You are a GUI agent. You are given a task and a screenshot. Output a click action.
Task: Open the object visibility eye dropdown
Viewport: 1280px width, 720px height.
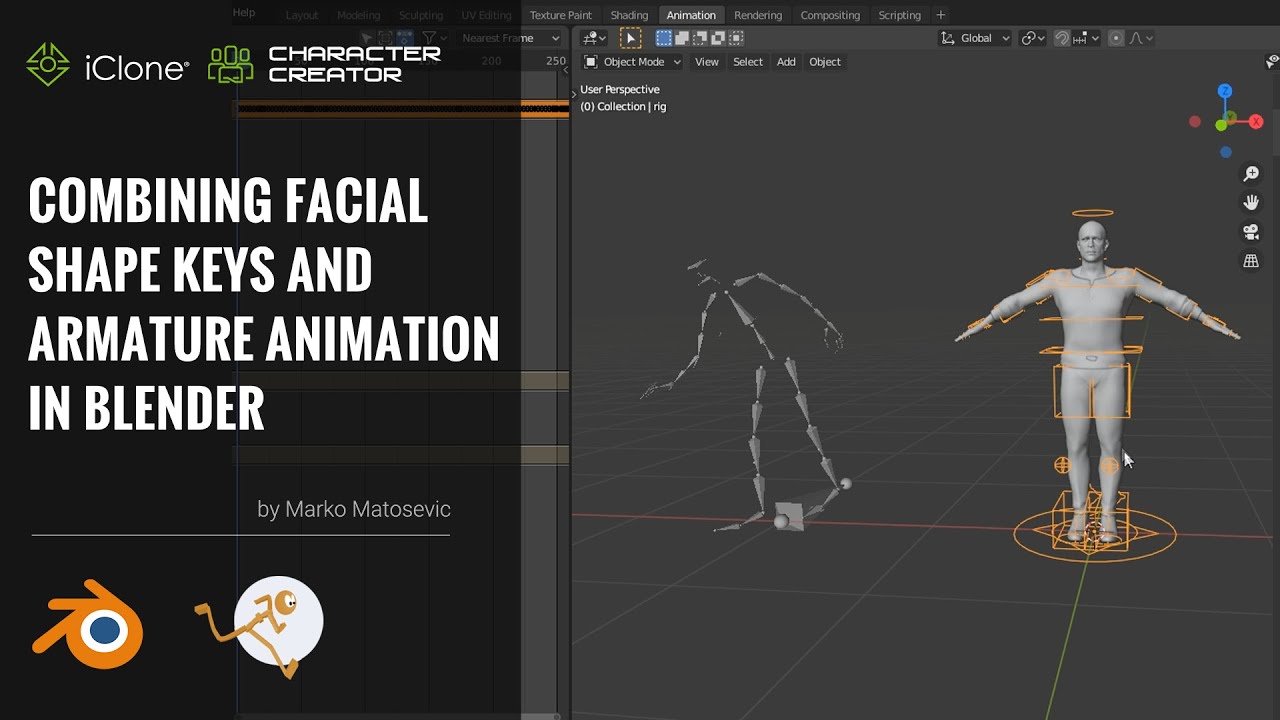(x=1273, y=62)
